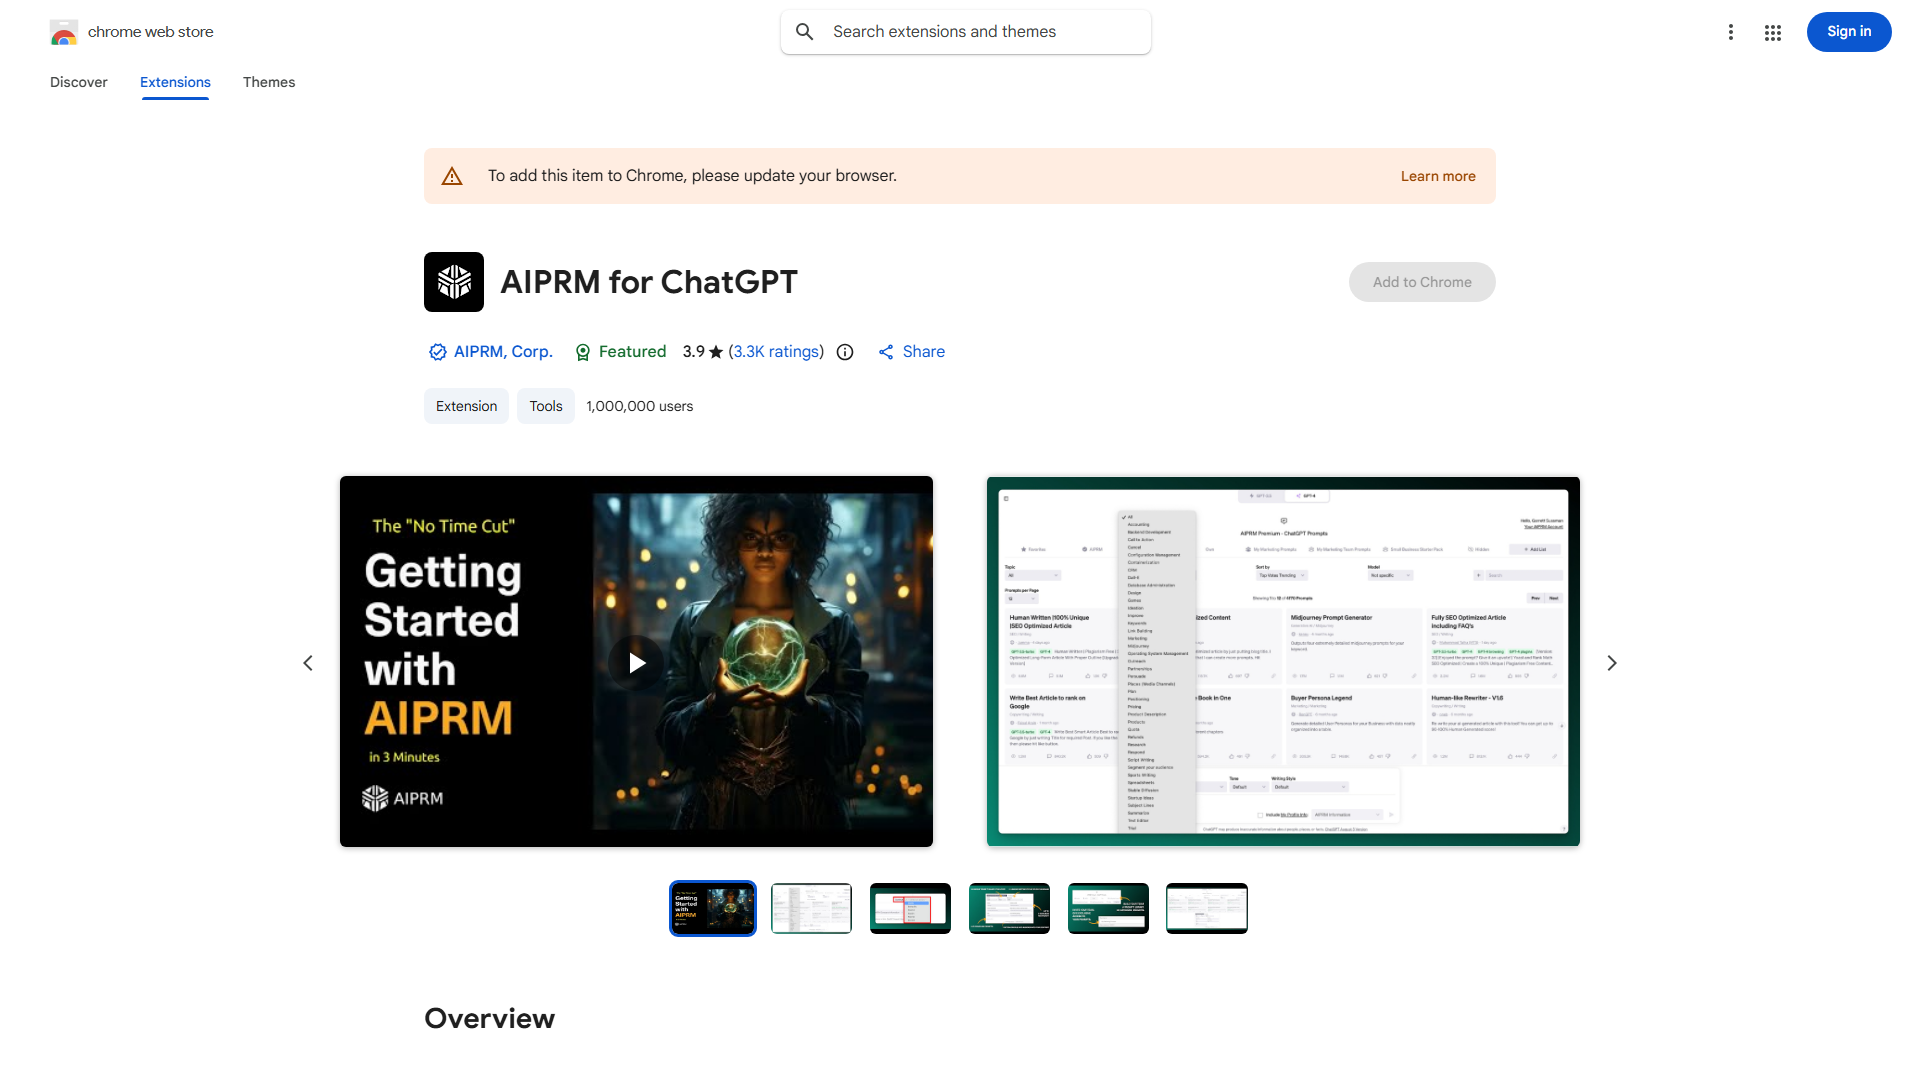
Task: Open the 3.3K ratings link
Action: 775,352
